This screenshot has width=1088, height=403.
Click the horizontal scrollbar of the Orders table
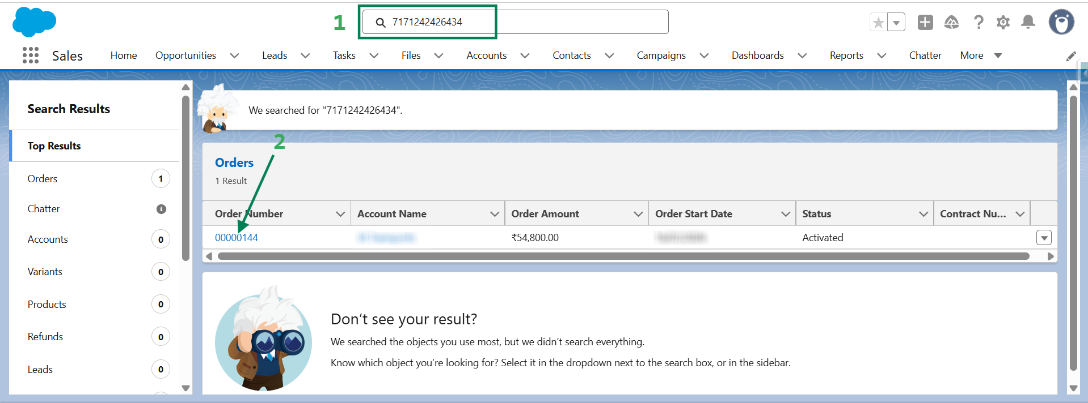[x=623, y=256]
